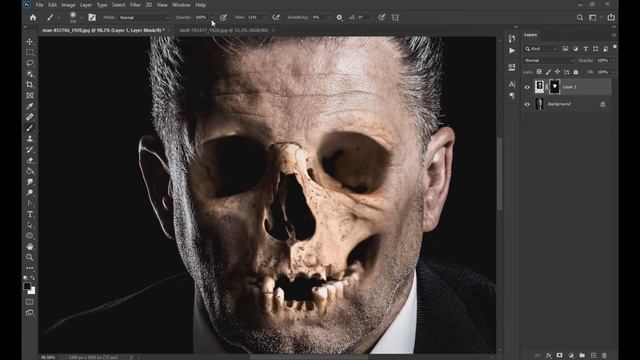
Task: Open the workspace switcher icon
Action: tap(593, 18)
